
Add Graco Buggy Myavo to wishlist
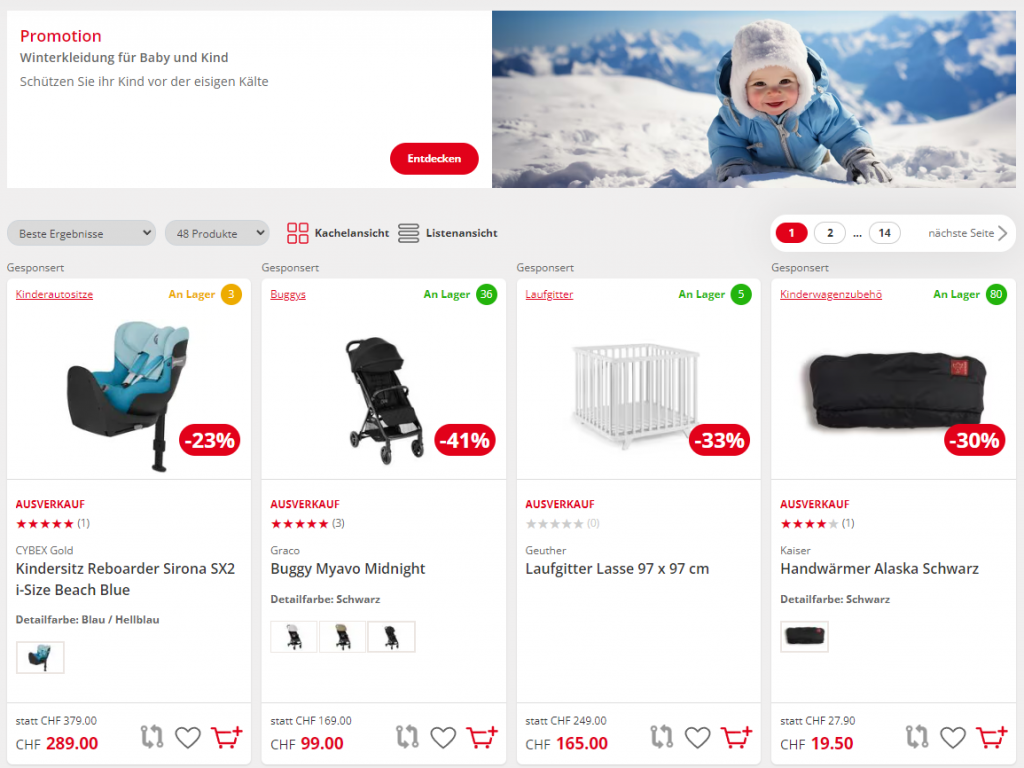443,737
